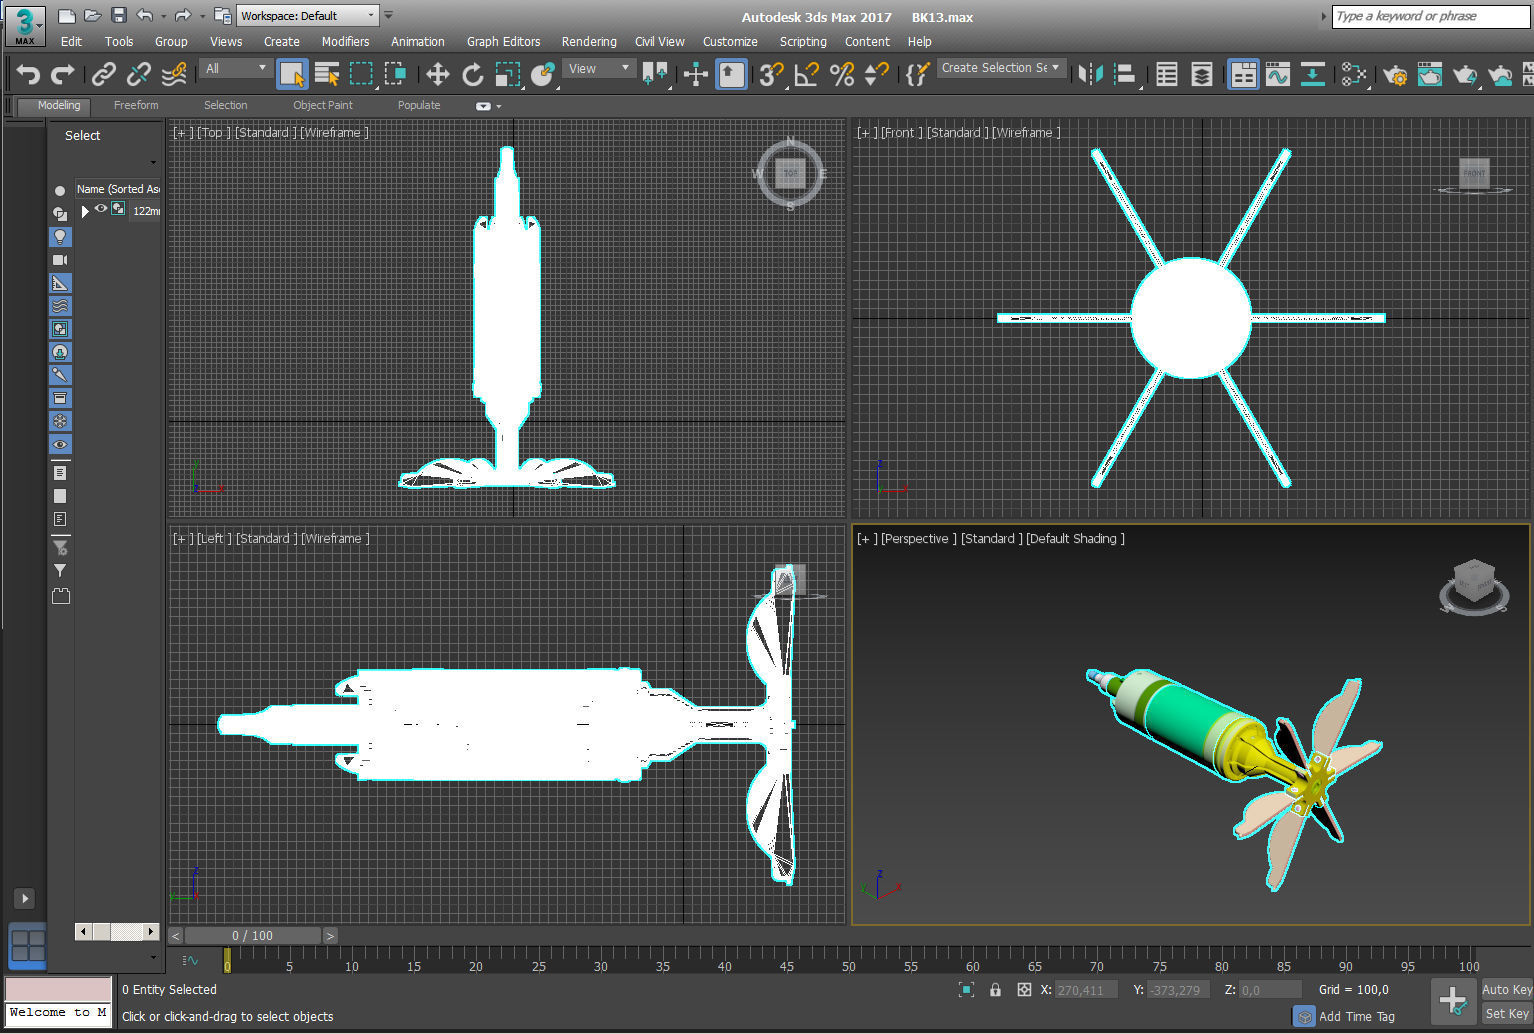Viewport: 1534px width, 1034px height.
Task: Activate Select and Link tool
Action: tap(104, 74)
